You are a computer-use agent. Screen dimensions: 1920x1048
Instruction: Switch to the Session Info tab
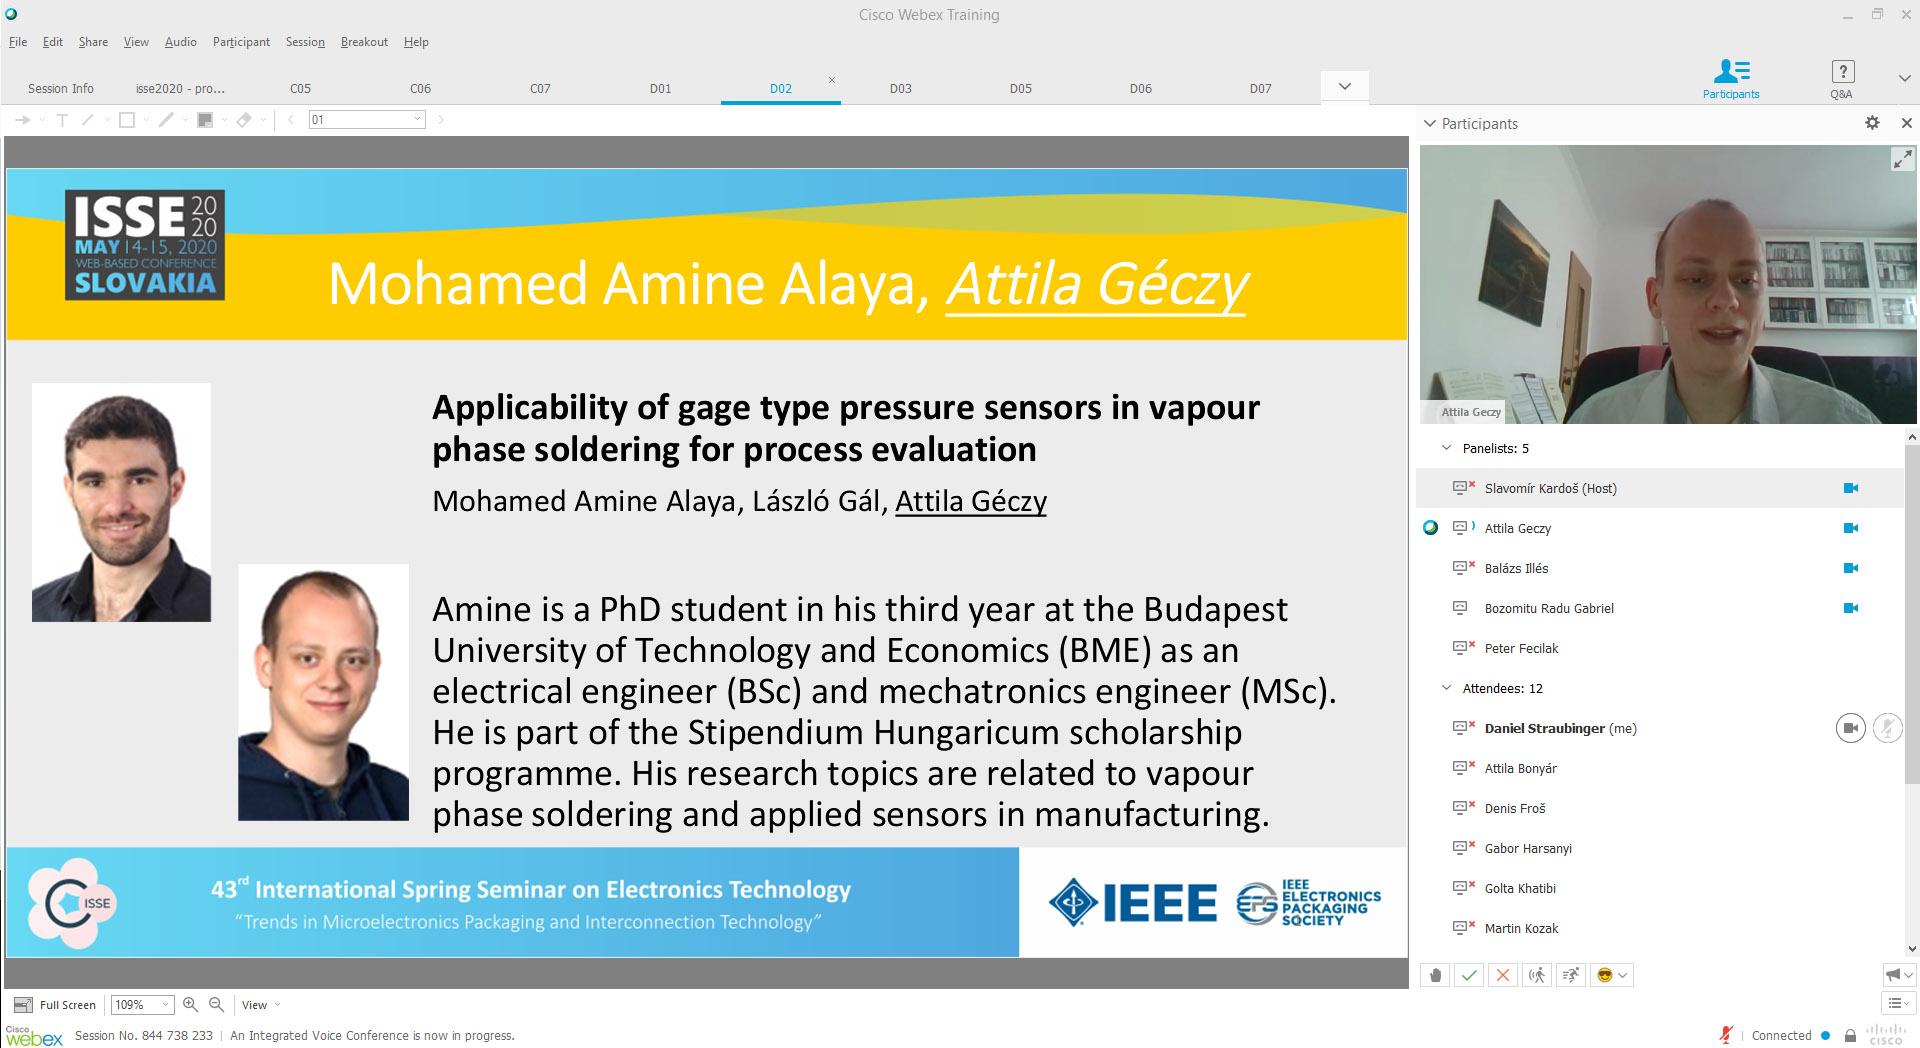click(x=61, y=88)
